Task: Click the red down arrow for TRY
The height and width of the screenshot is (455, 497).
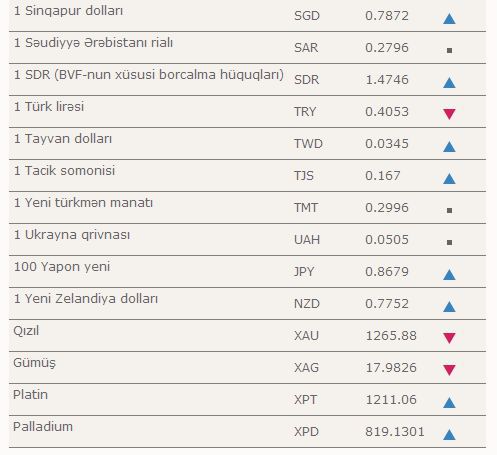Action: click(x=449, y=114)
